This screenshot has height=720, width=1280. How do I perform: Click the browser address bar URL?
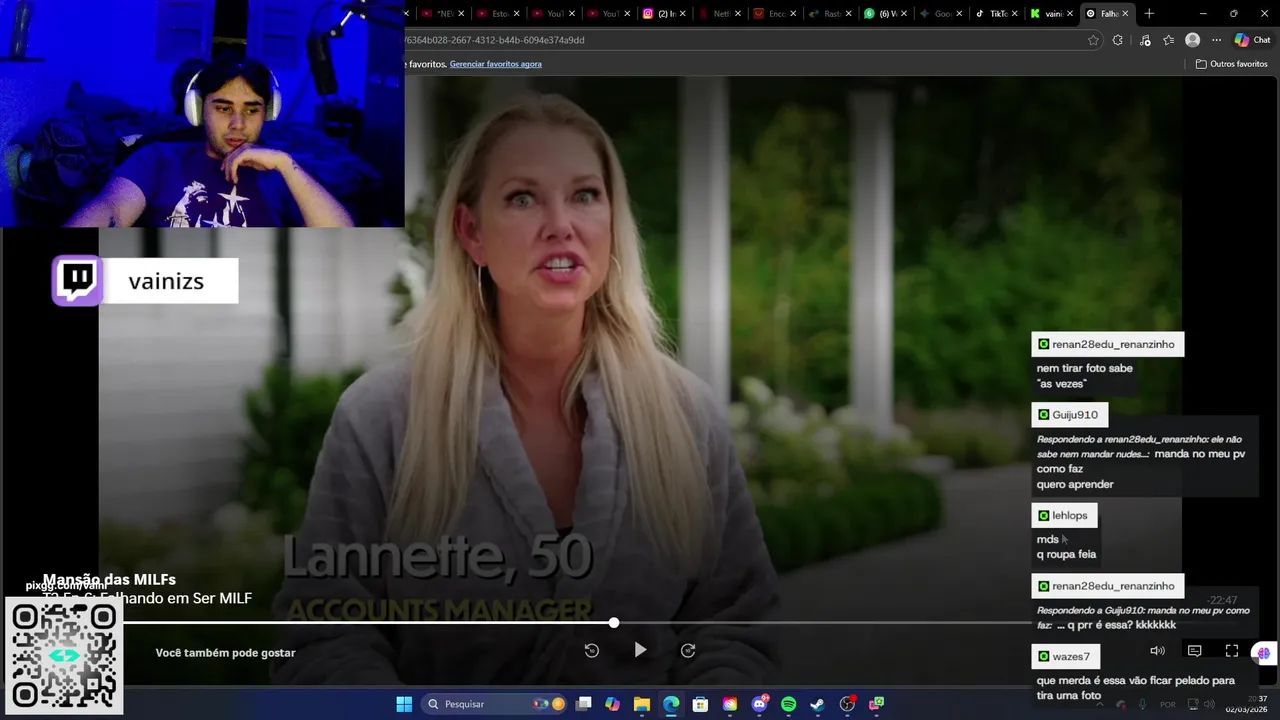tap(495, 40)
